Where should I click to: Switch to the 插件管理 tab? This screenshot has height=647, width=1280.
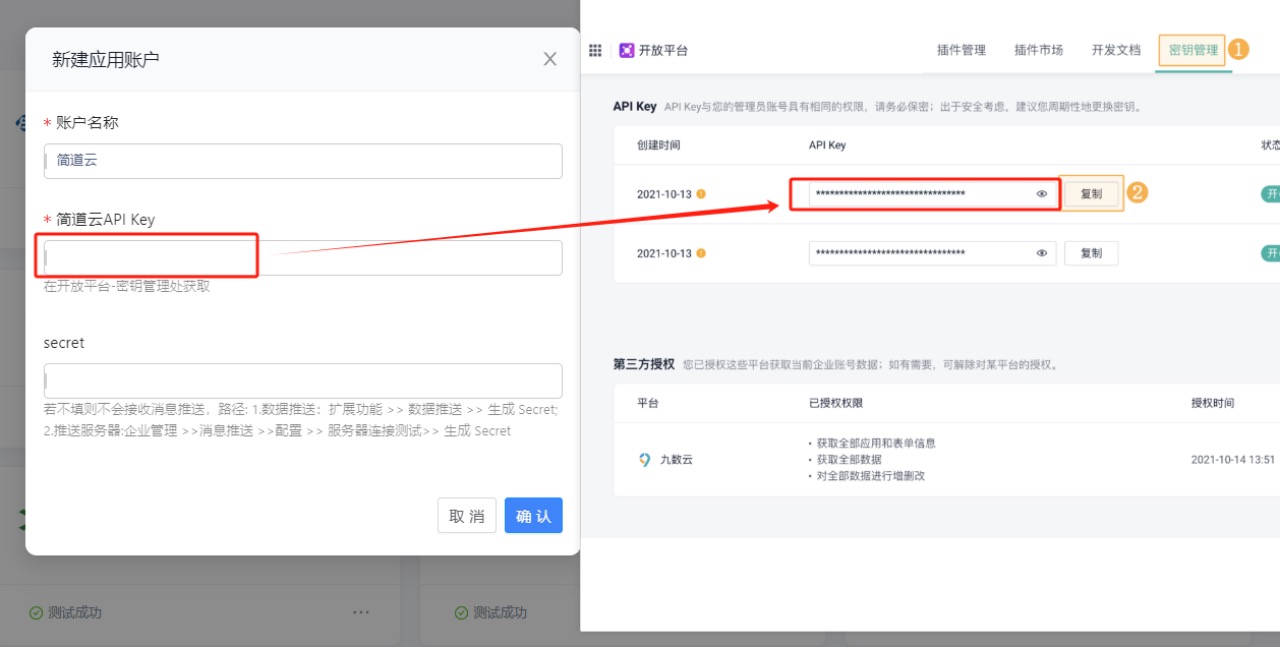(961, 50)
